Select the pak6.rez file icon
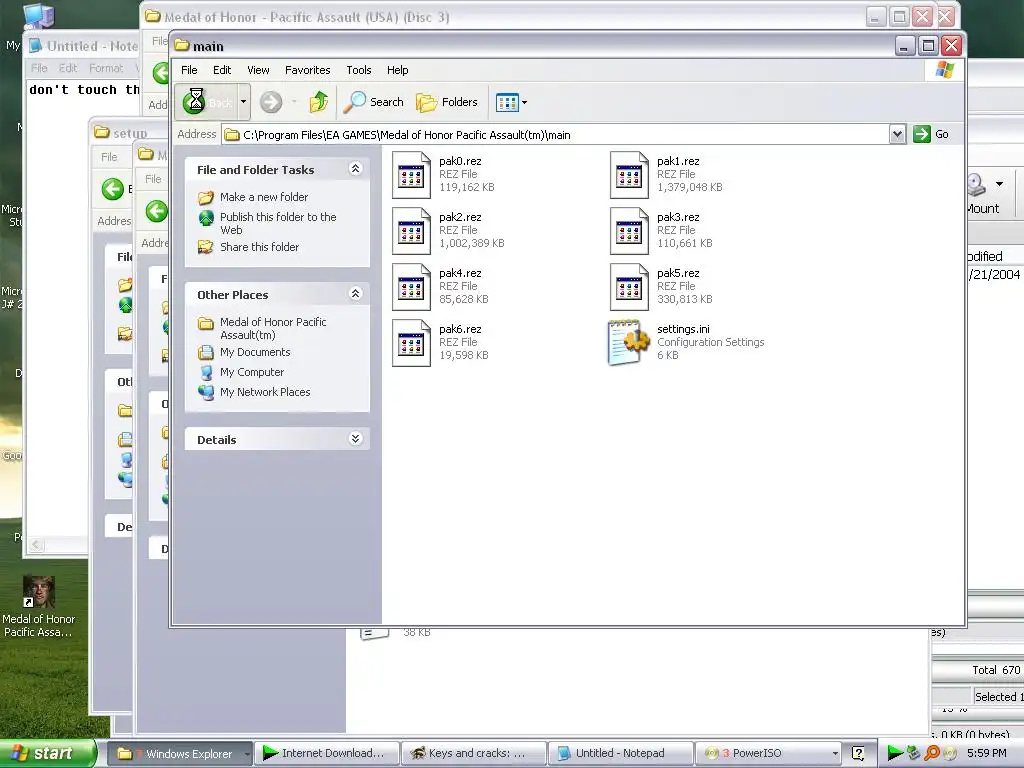Viewport: 1024px width, 768px height. [x=411, y=344]
